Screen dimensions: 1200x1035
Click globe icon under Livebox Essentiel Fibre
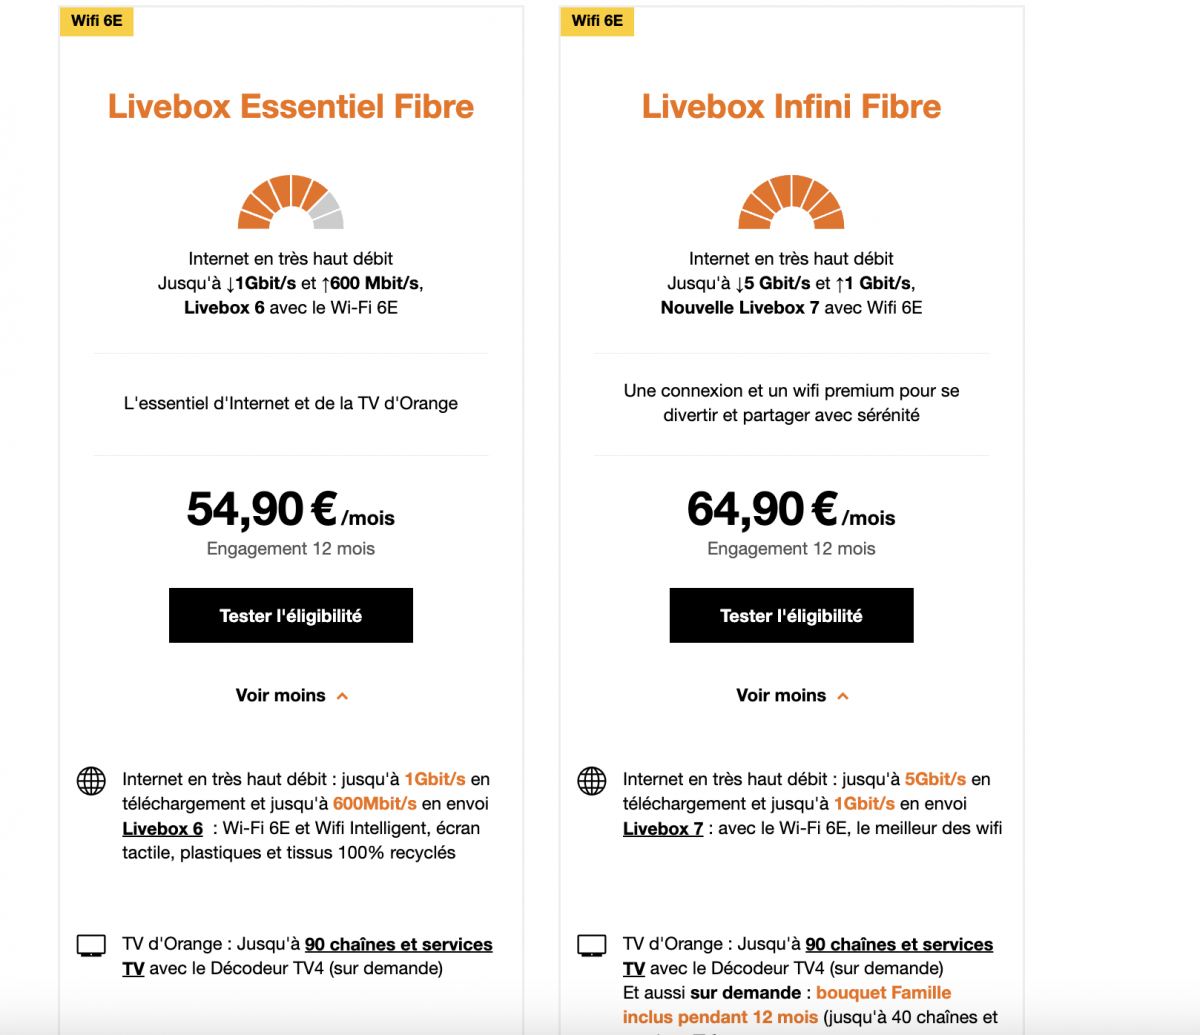click(x=91, y=780)
